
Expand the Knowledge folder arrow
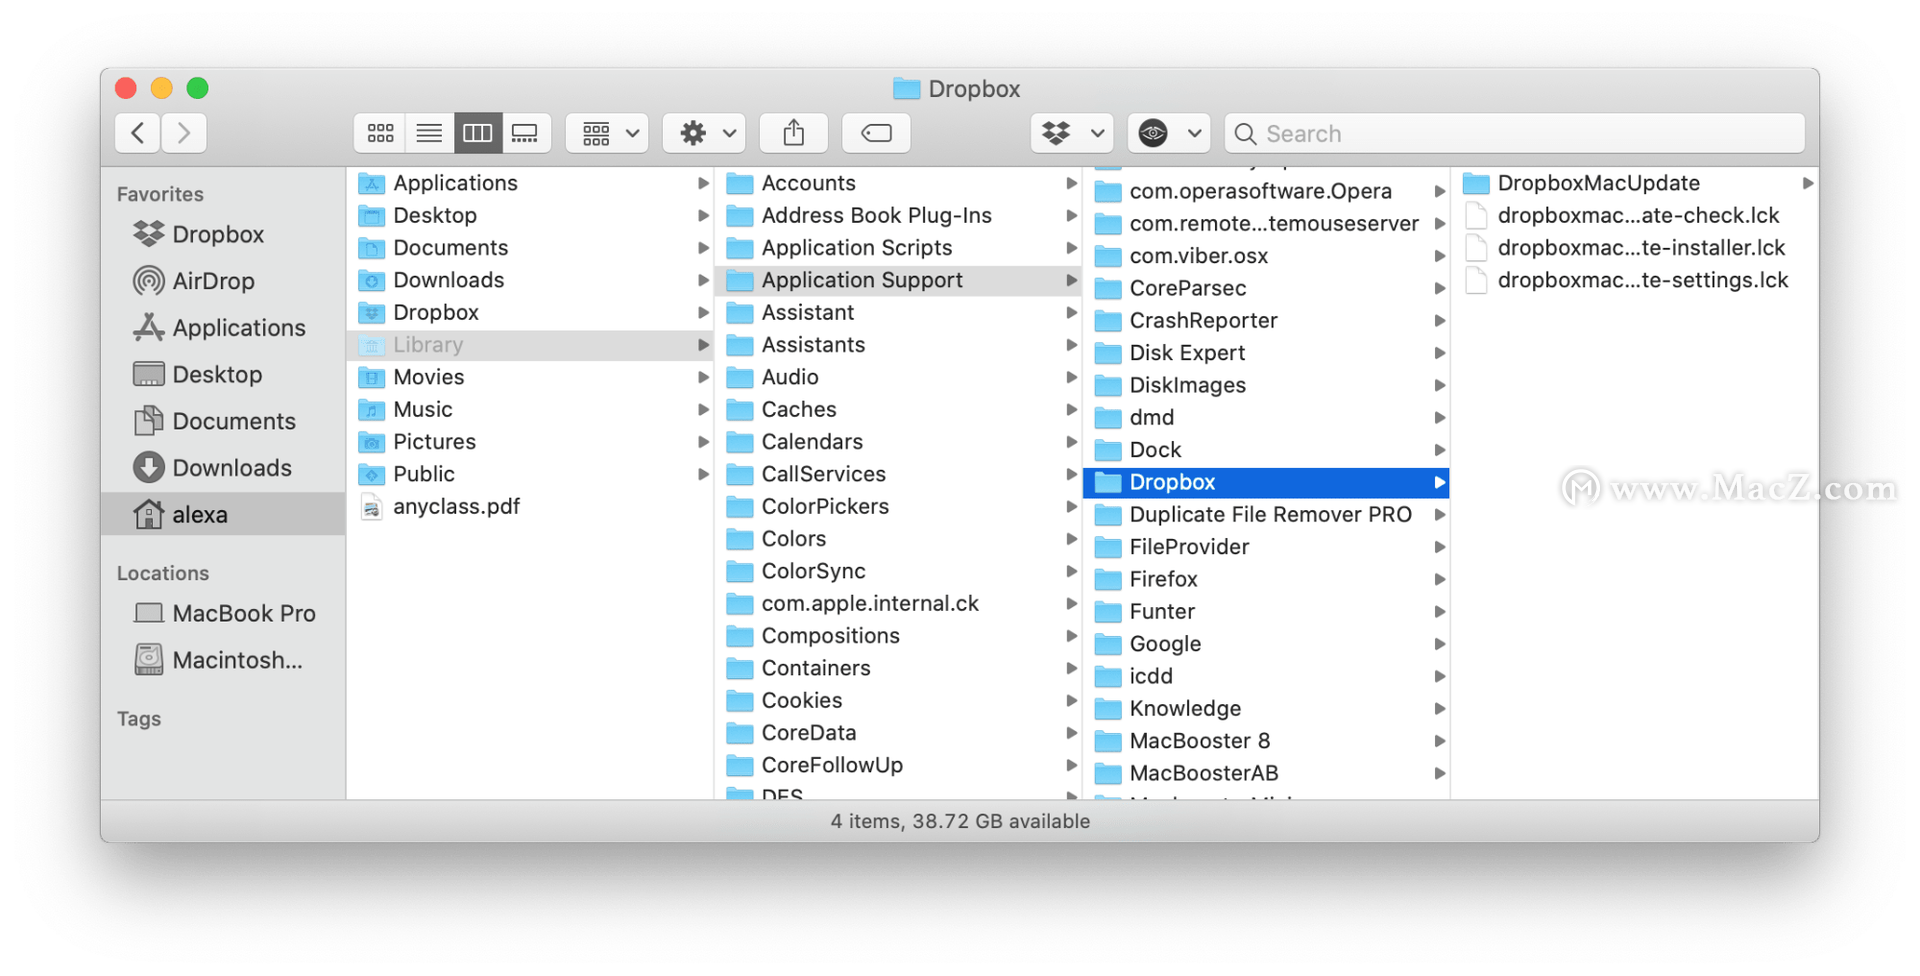[1439, 708]
